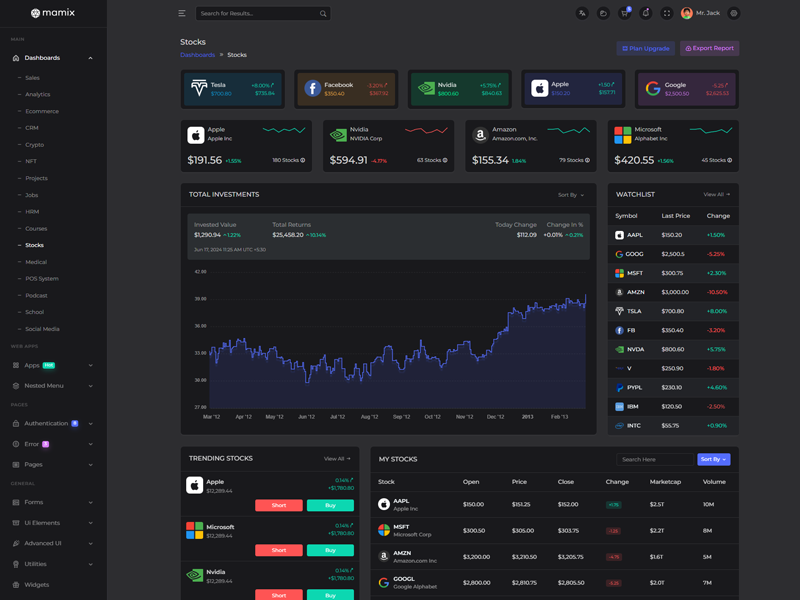Click Buy for Apple in Trending Stocks
The image size is (800, 600).
click(330, 505)
